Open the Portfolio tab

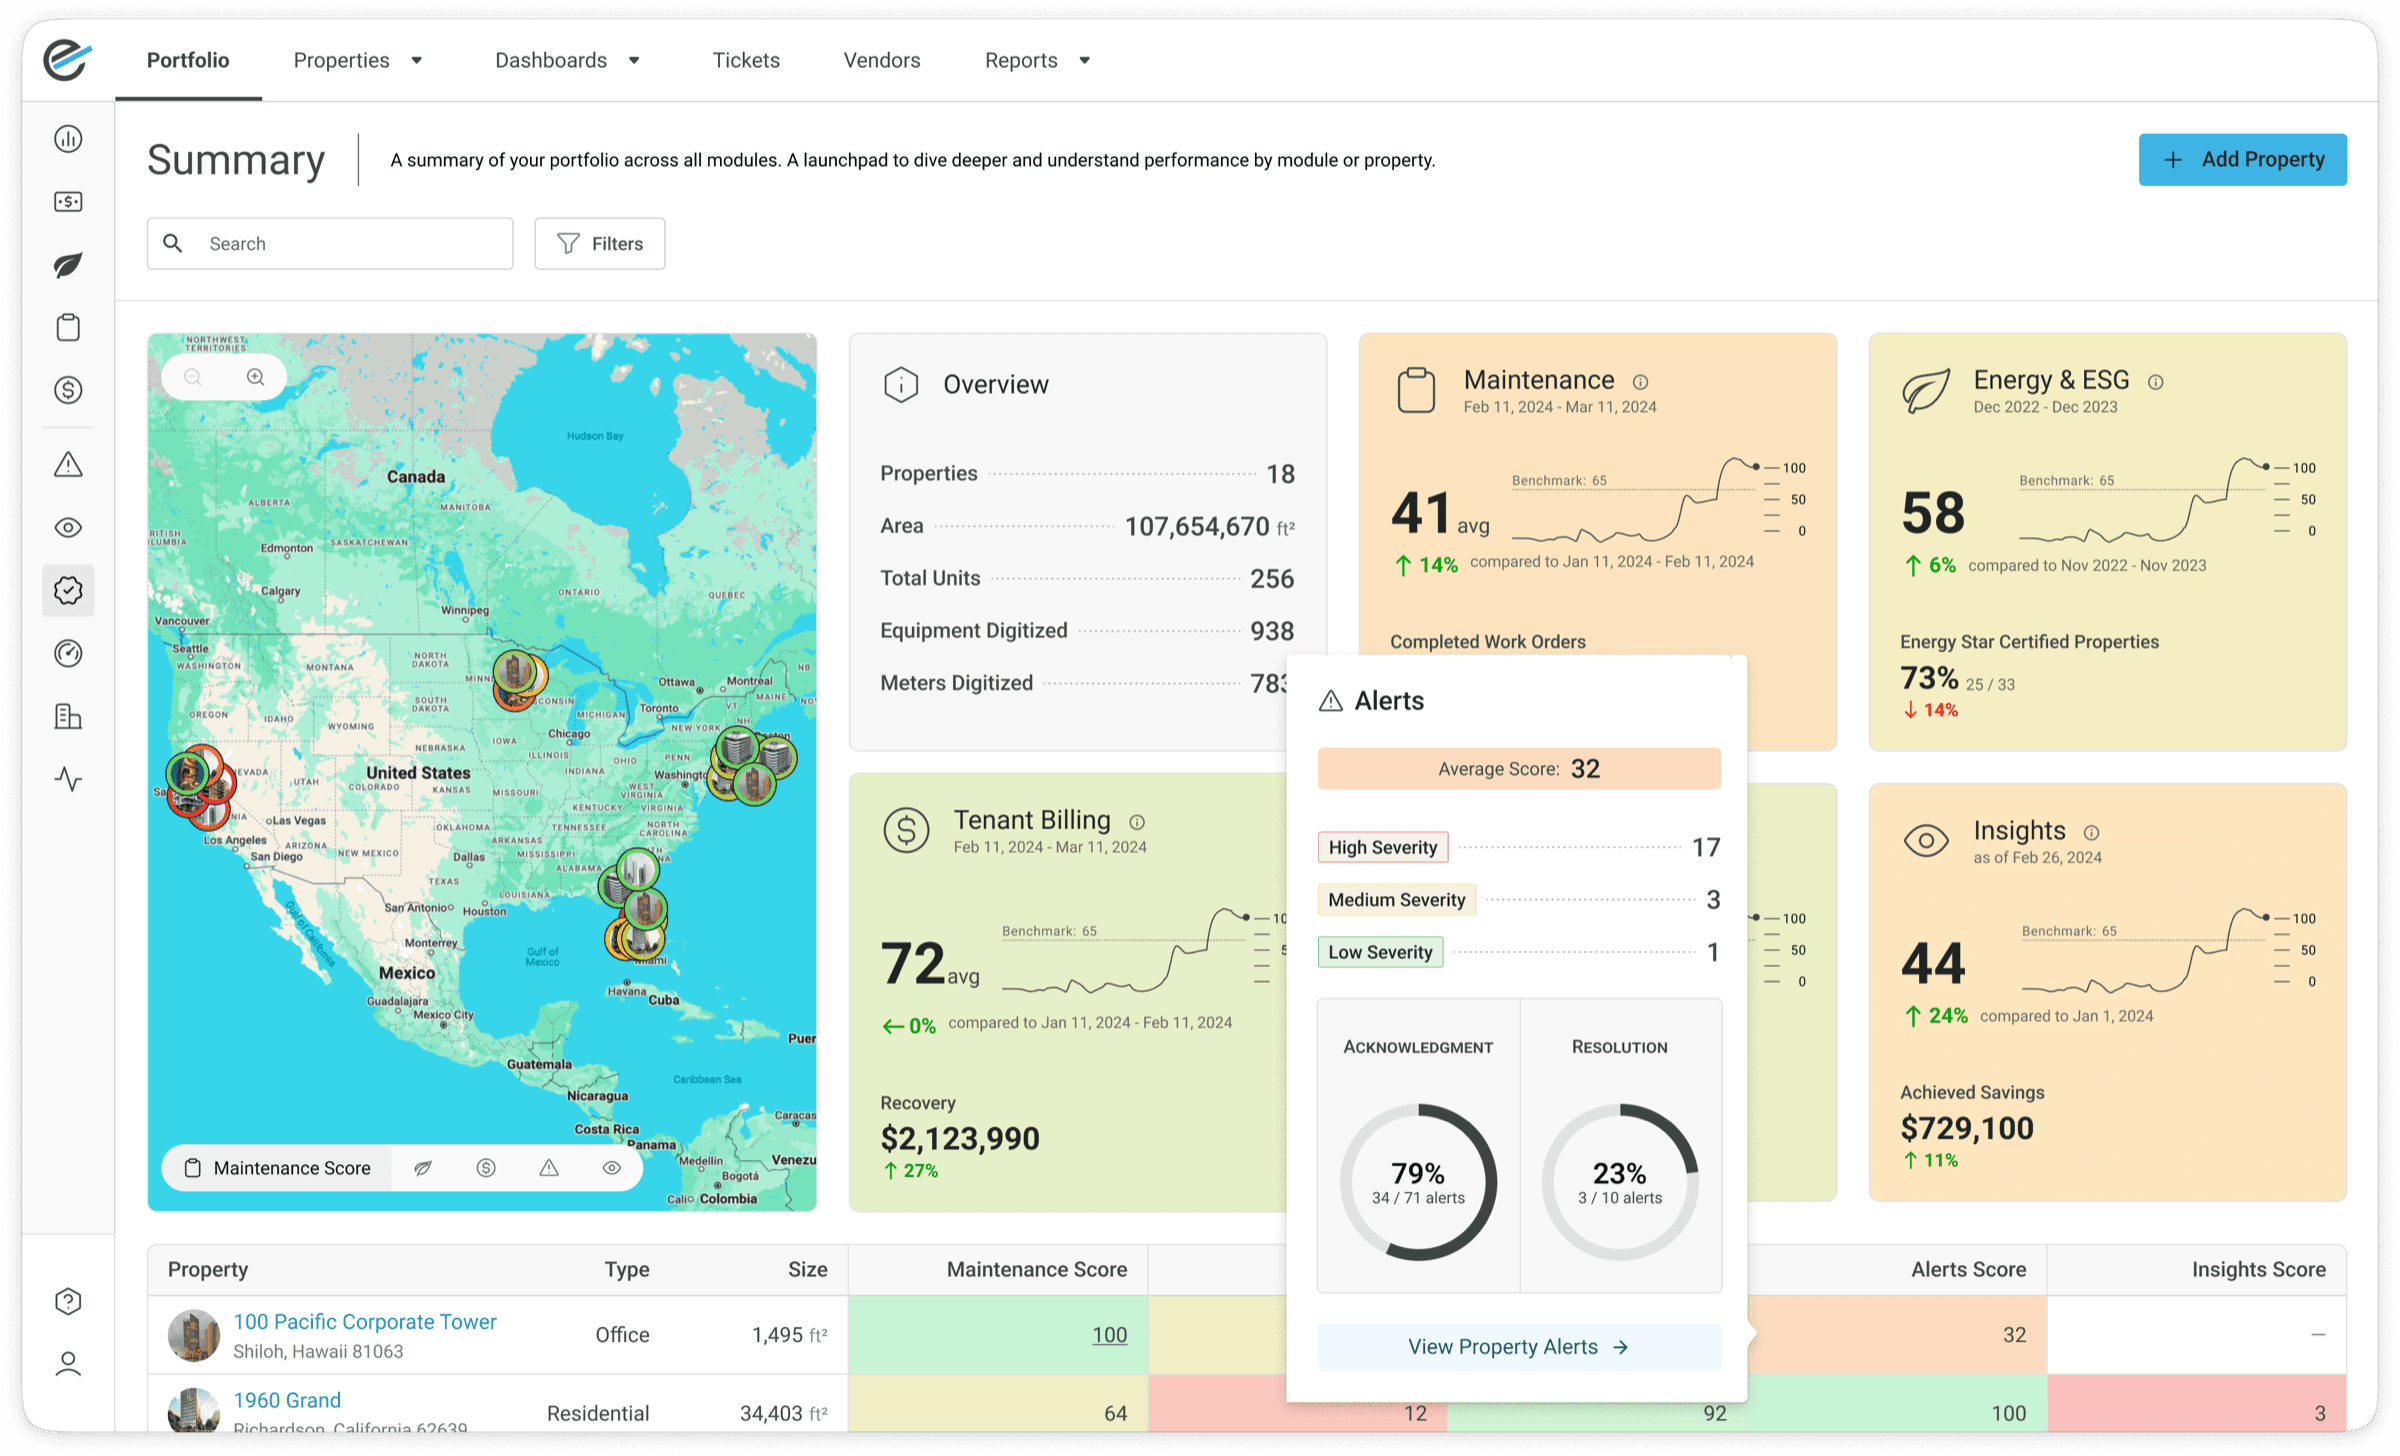188,60
